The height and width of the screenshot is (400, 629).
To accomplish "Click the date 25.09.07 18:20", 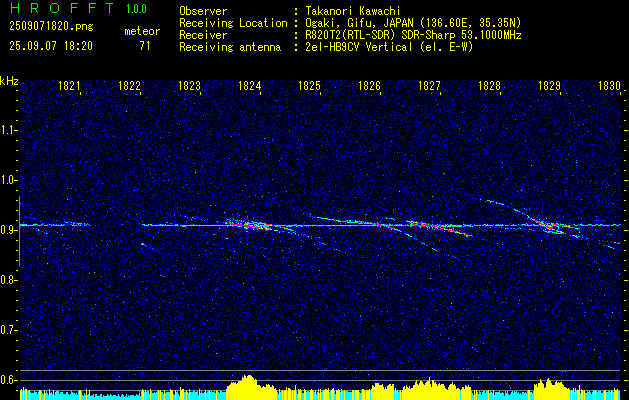I will [x=51, y=46].
